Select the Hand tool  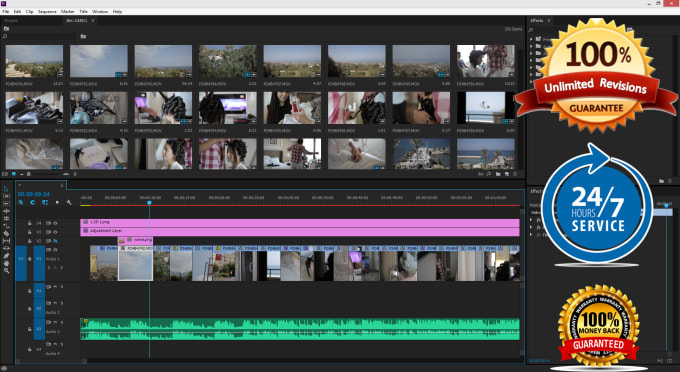[x=6, y=263]
